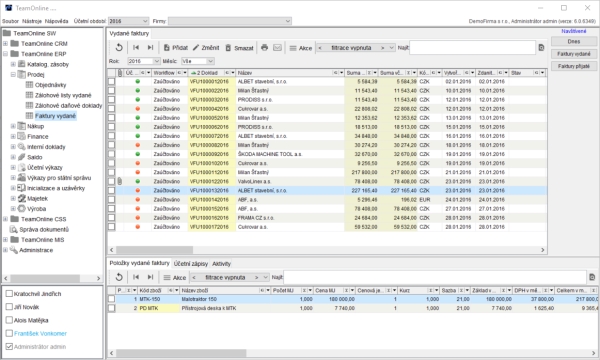Screen dimensions: 600x360
Task: Select Vydané faktury tab
Action: pyautogui.click(x=129, y=34)
